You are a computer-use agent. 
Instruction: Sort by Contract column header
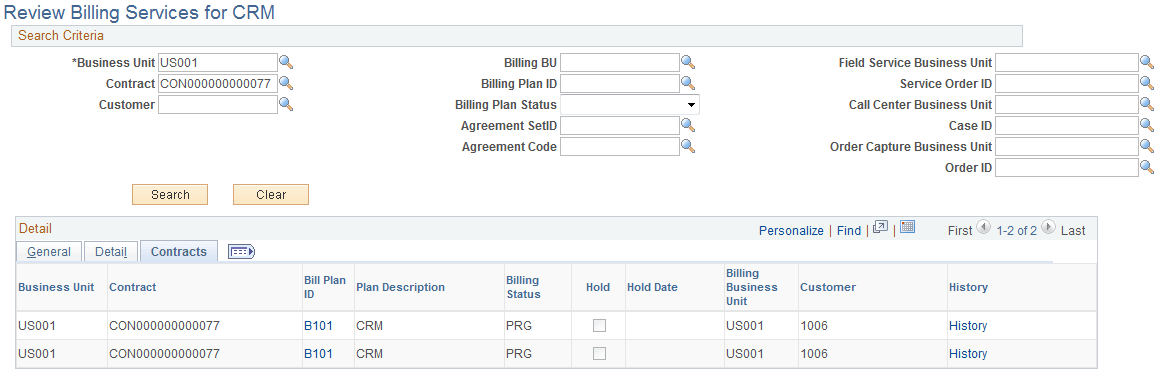132,287
